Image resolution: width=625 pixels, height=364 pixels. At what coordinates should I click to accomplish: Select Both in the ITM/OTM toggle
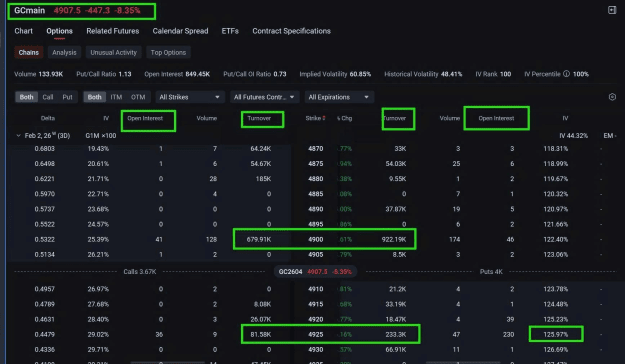tap(94, 97)
